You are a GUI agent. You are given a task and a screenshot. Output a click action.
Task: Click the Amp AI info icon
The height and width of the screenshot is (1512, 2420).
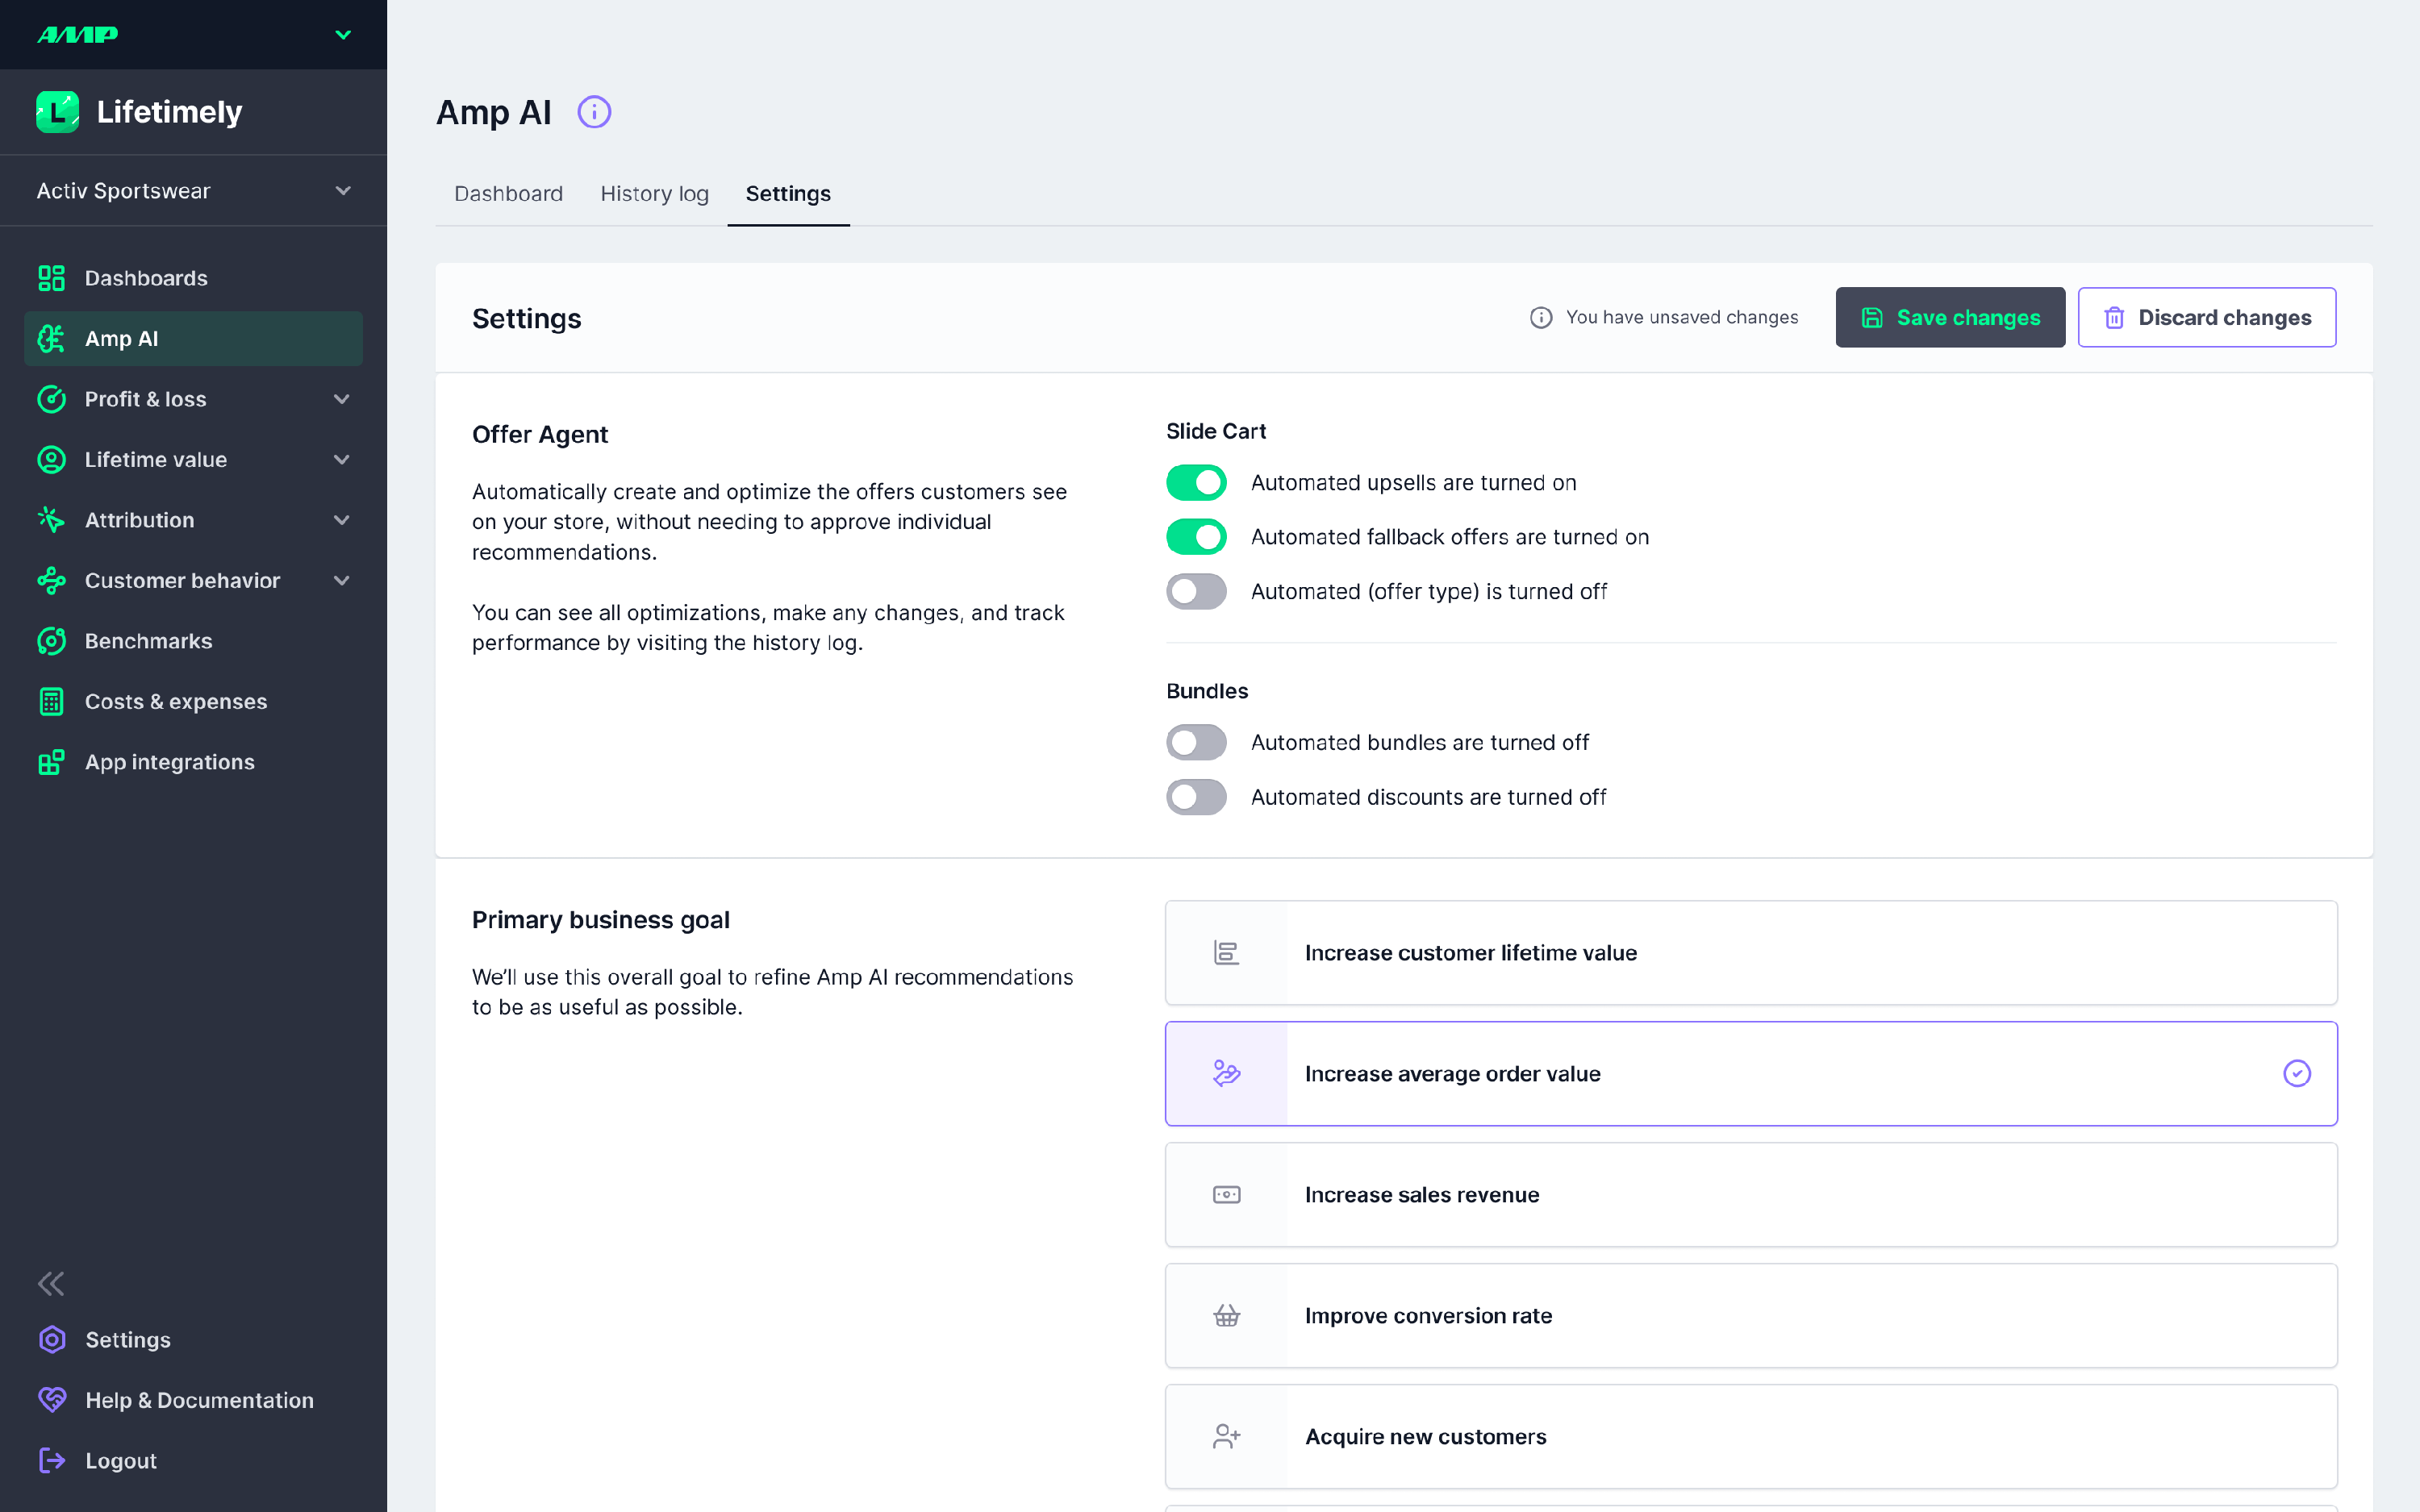[x=594, y=112]
